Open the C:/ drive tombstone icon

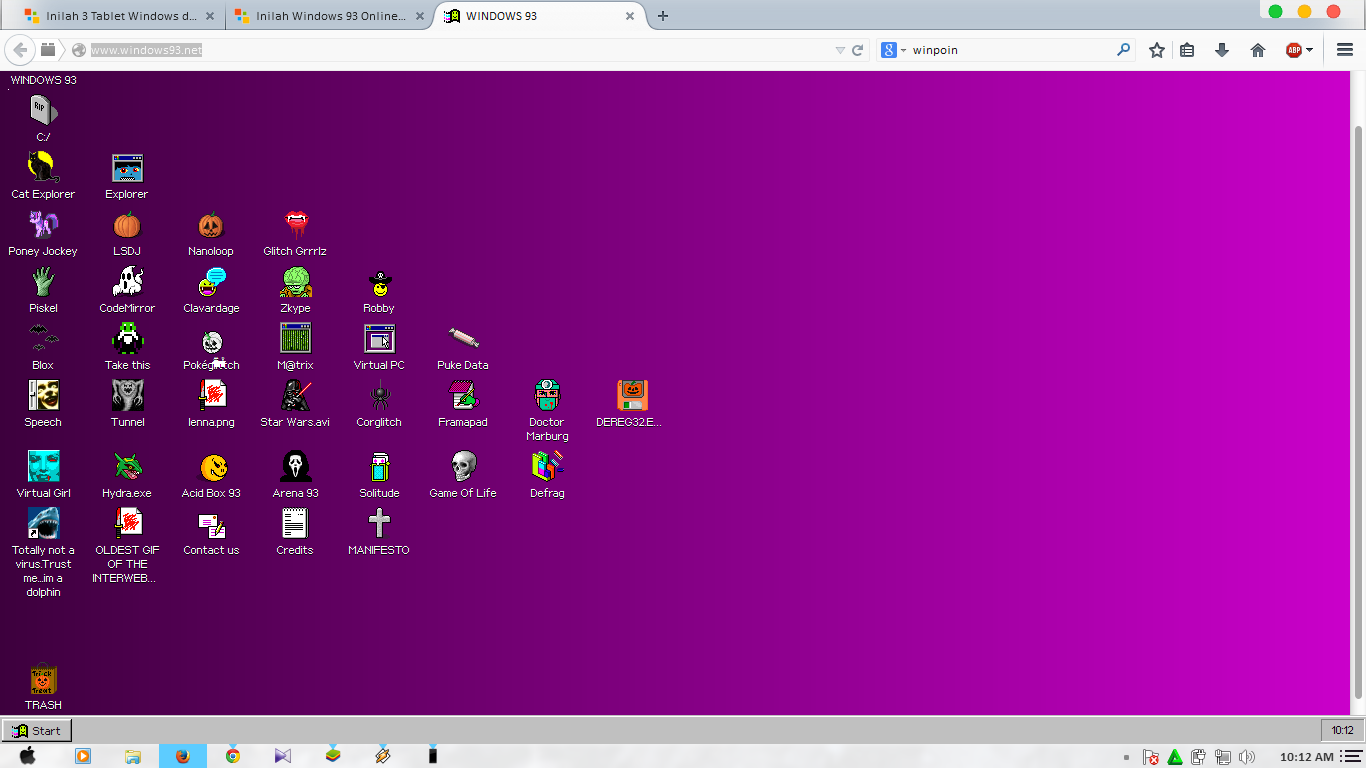pyautogui.click(x=43, y=110)
